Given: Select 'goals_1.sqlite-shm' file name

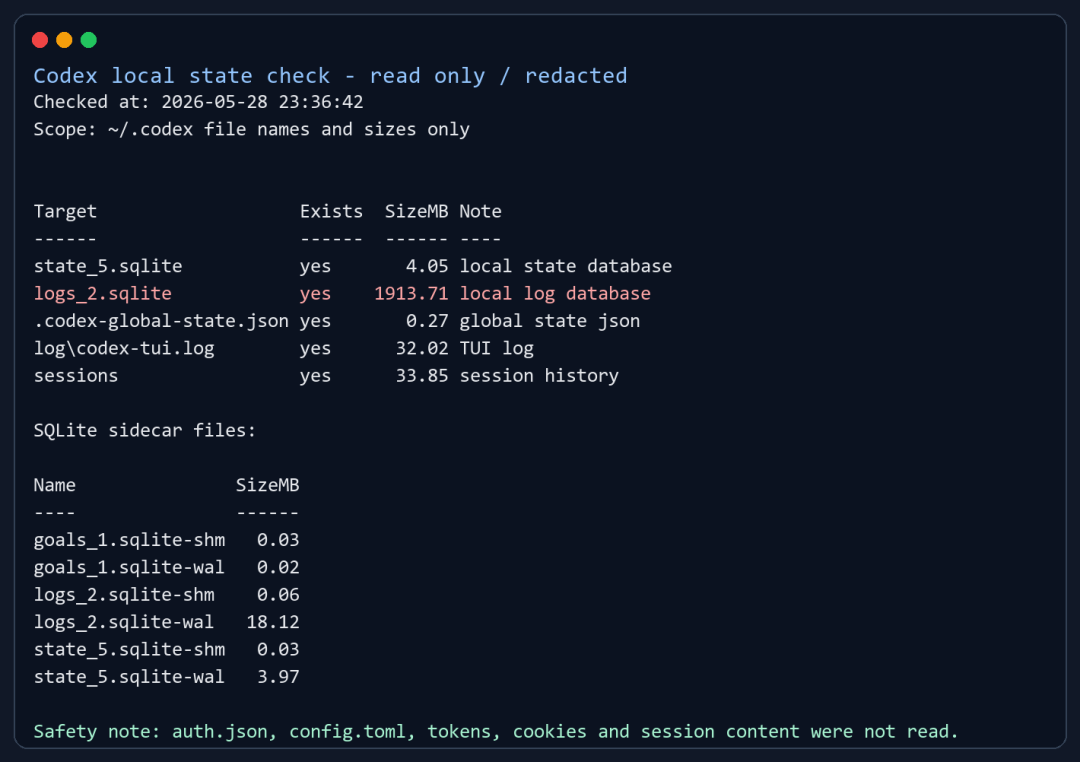Looking at the screenshot, I should click(x=129, y=540).
